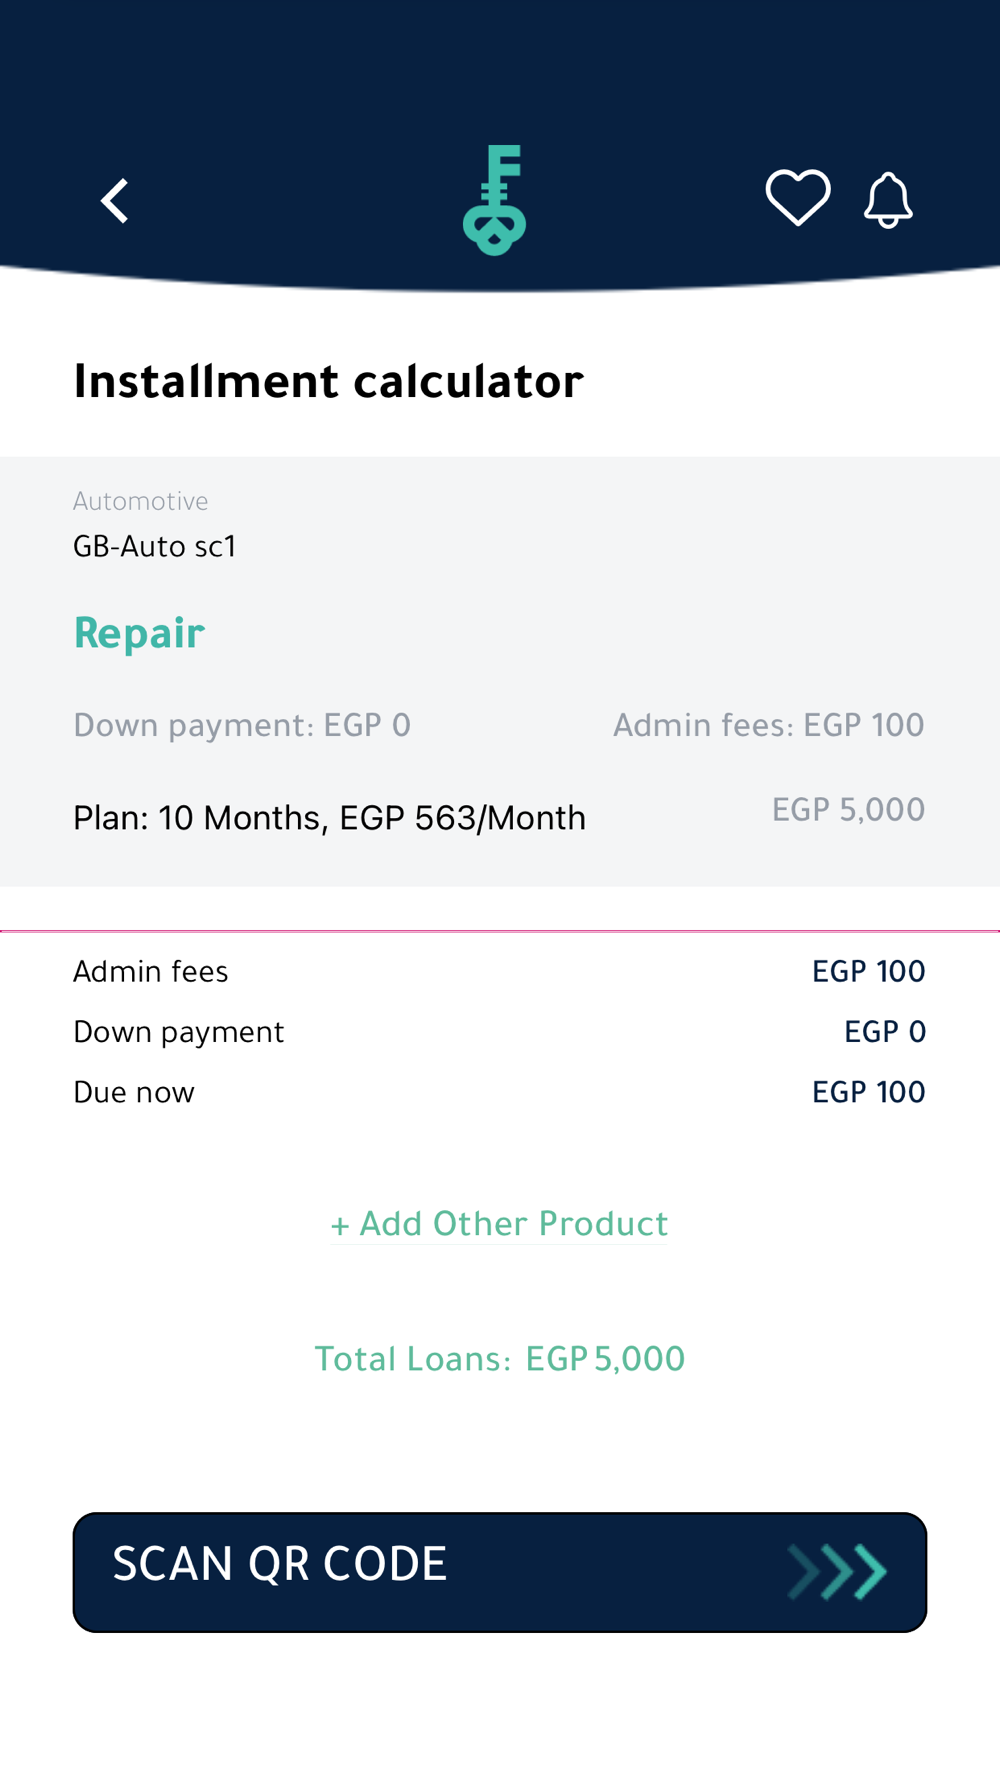Image resolution: width=1000 pixels, height=1778 pixels.
Task: Tap the Due now EGP 100 amount
Action: point(868,1092)
